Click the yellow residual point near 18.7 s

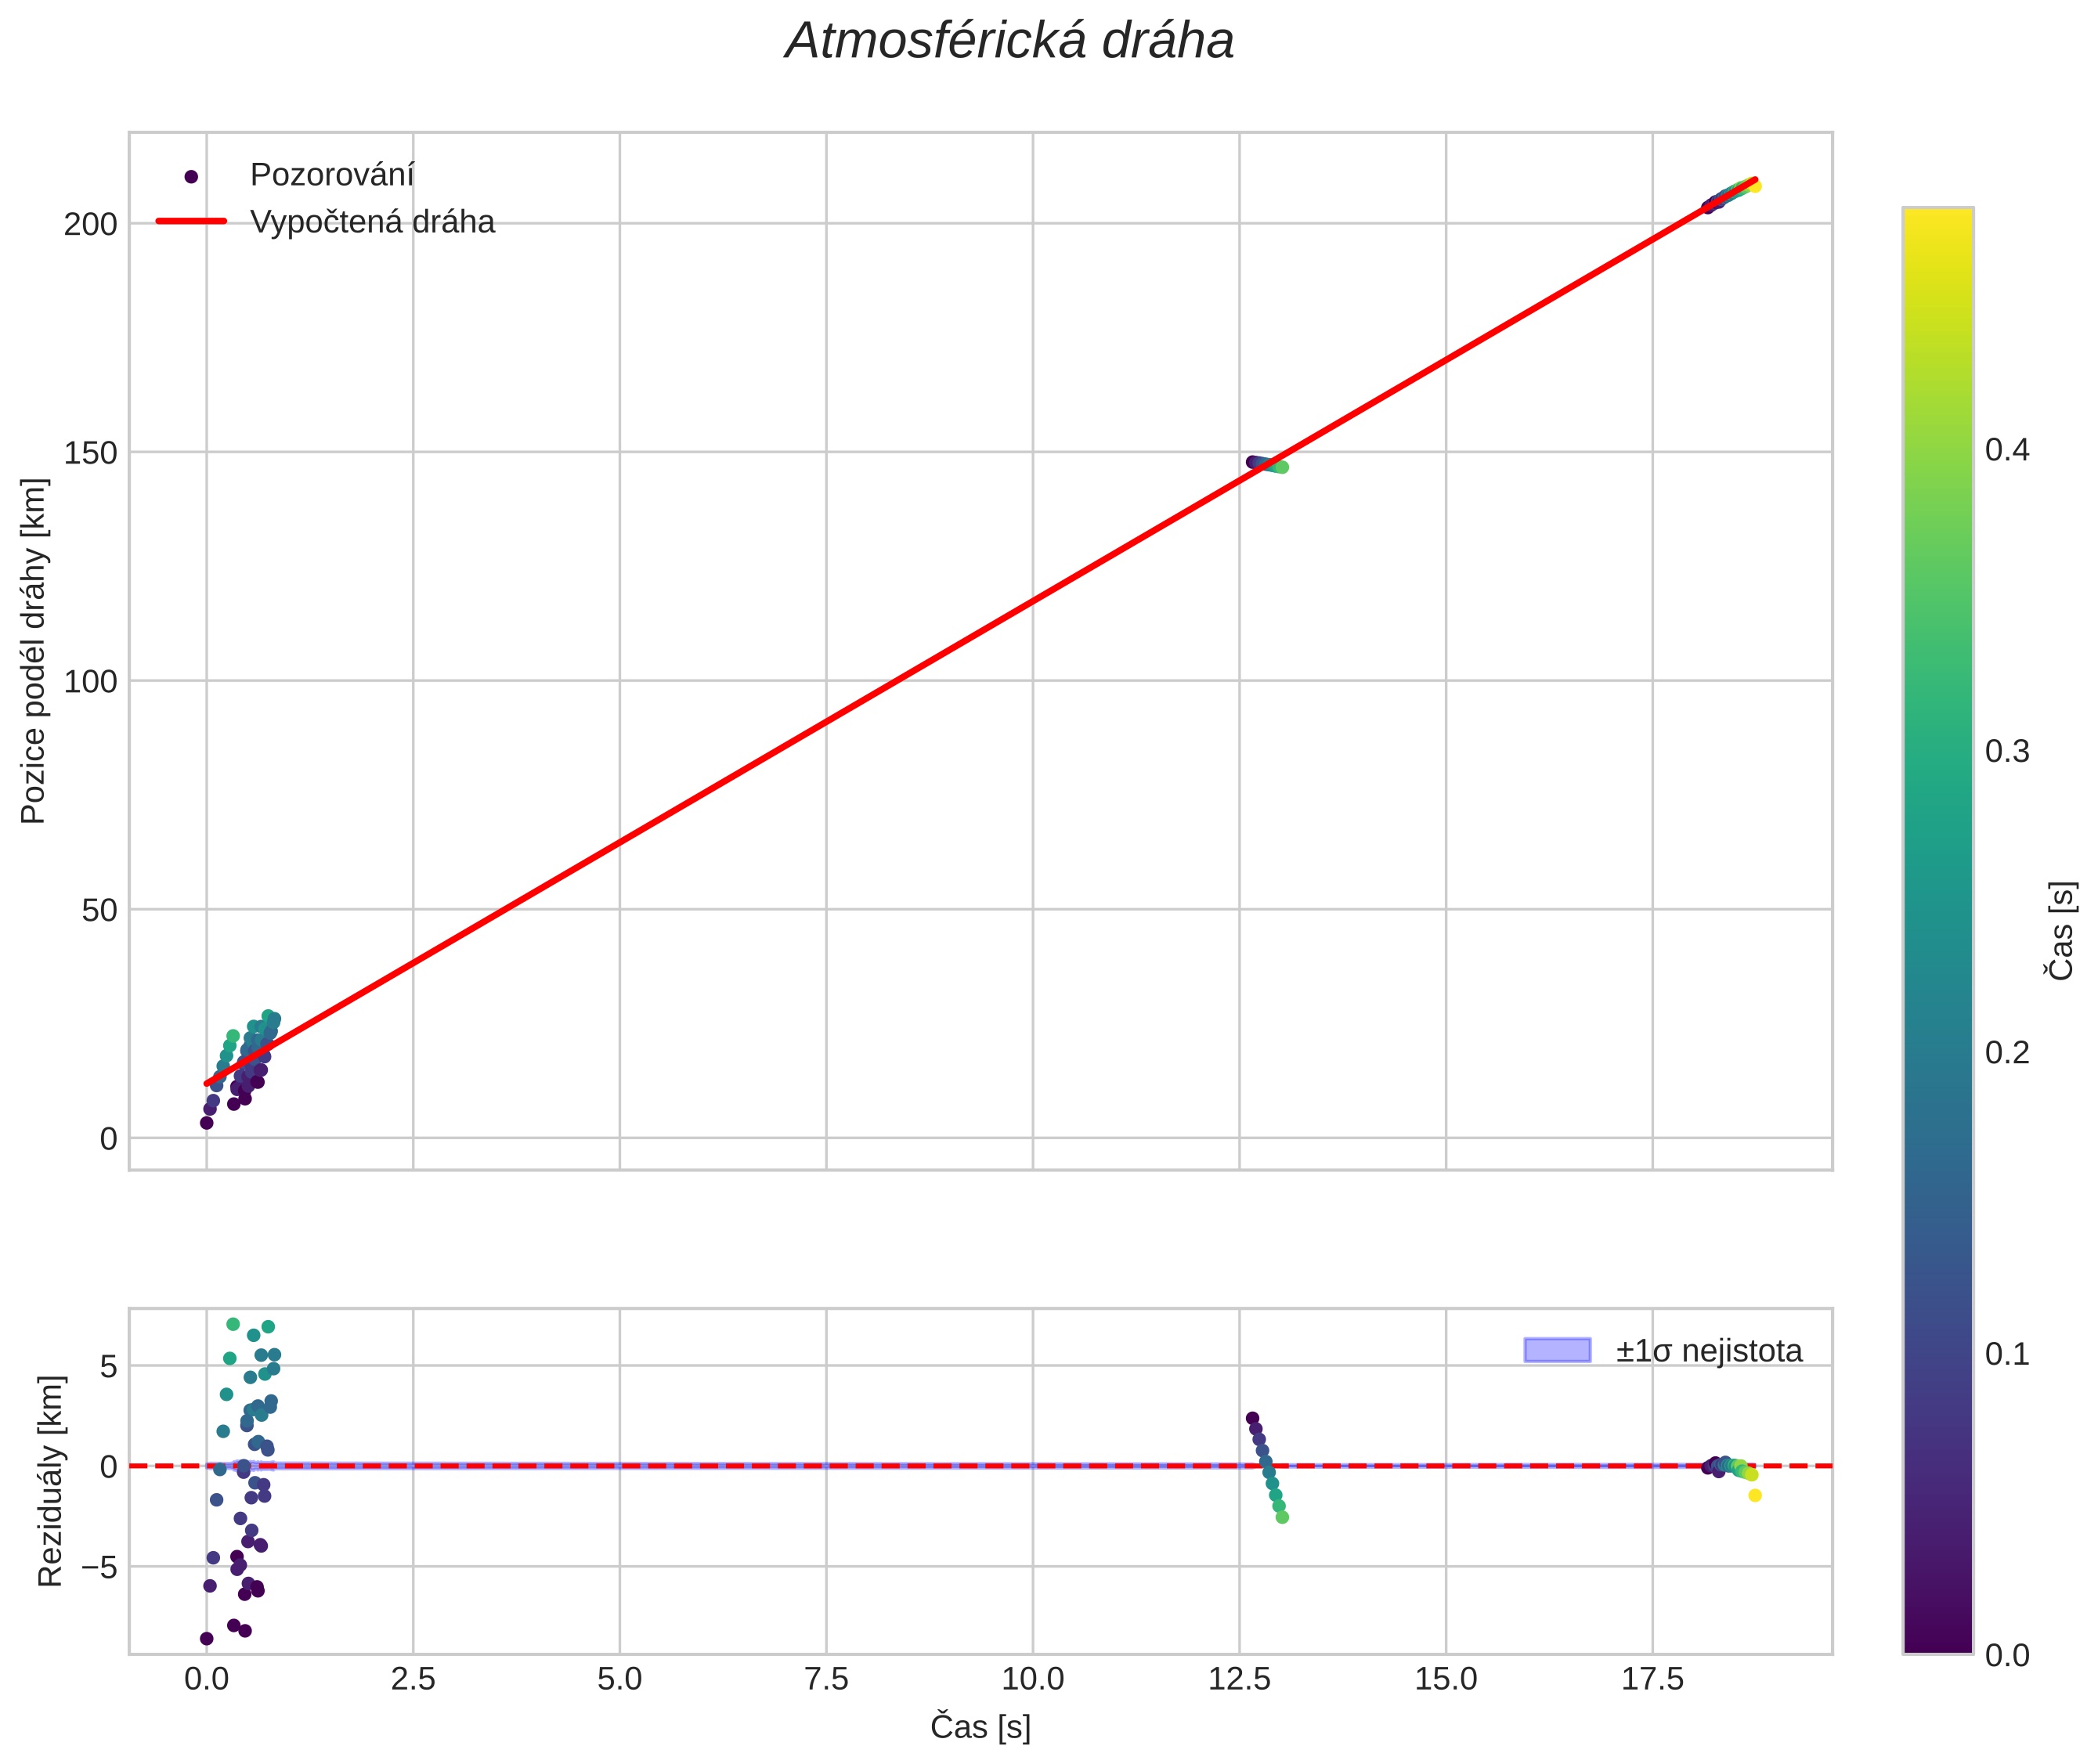[x=1755, y=1496]
